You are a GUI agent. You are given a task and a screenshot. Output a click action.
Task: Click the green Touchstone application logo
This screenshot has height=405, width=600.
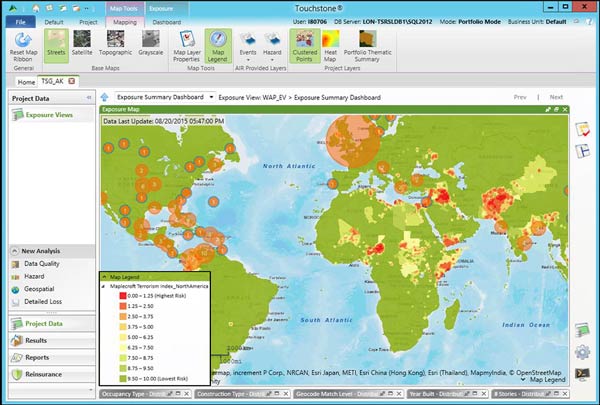pos(13,8)
